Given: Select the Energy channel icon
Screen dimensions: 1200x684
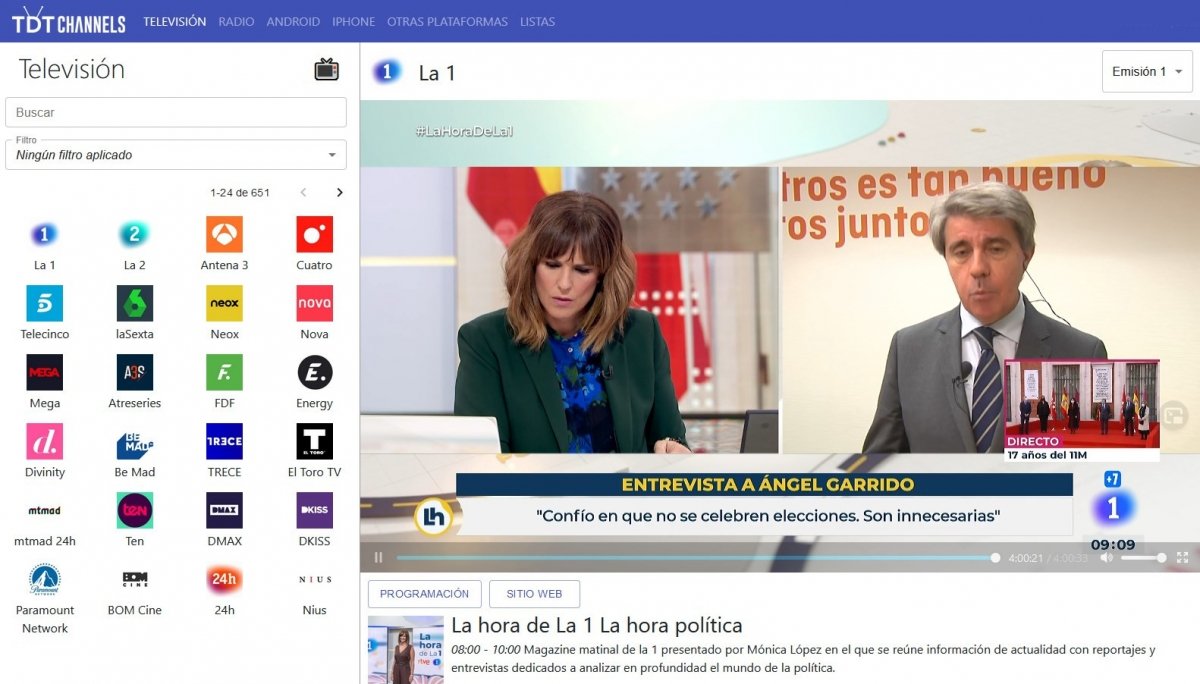Looking at the screenshot, I should point(314,373).
